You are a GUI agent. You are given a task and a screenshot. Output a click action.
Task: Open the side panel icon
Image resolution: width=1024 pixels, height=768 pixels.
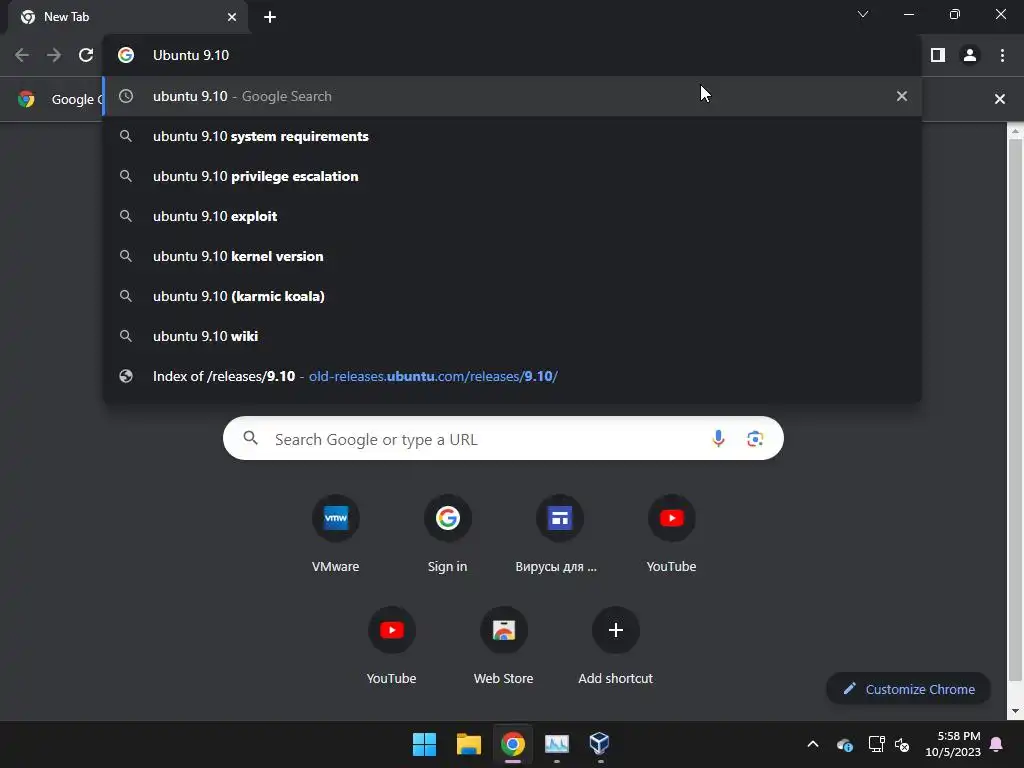938,55
